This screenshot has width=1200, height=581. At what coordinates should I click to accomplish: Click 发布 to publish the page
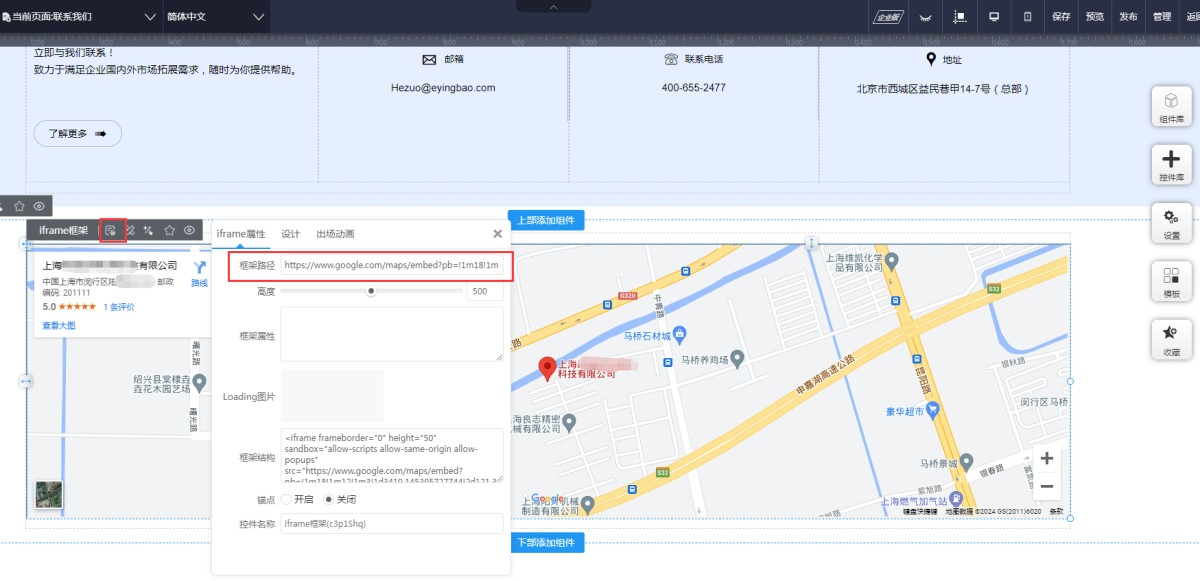(x=1128, y=17)
